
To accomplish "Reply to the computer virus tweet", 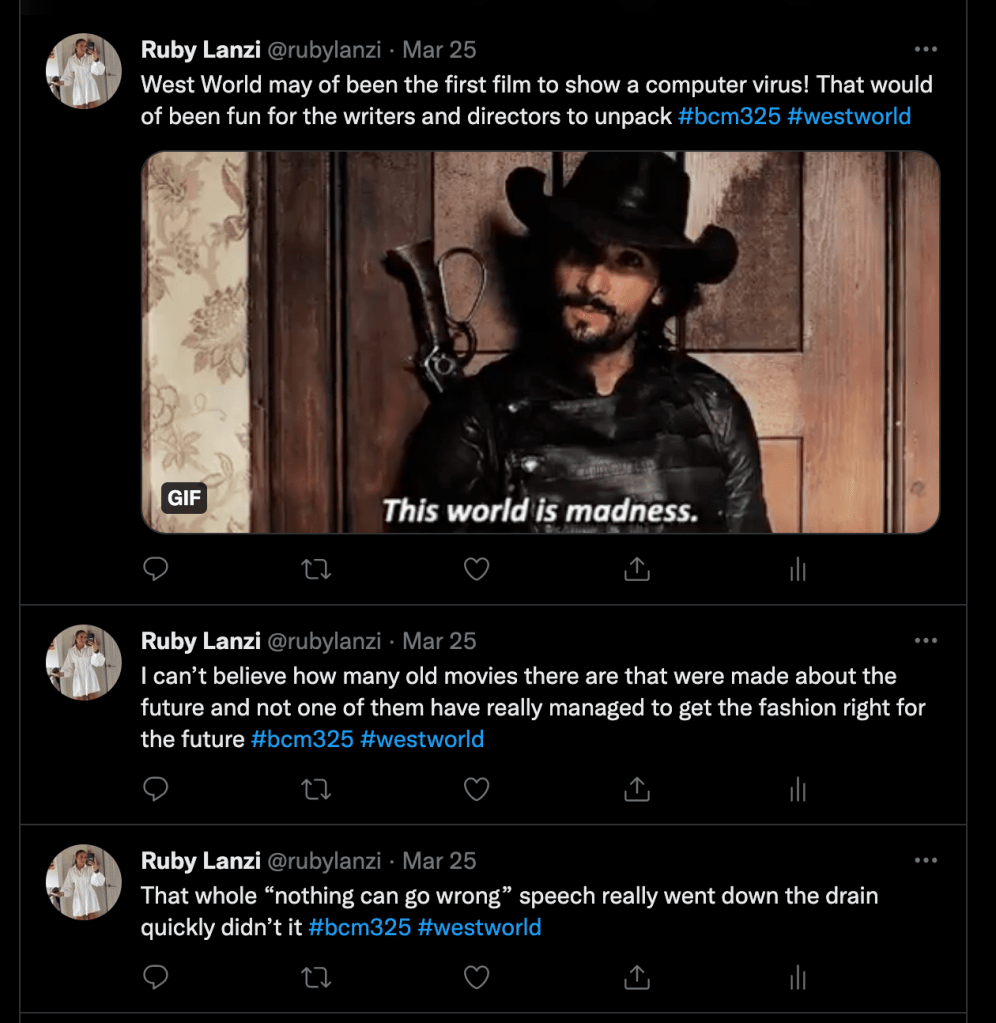I will pos(155,569).
